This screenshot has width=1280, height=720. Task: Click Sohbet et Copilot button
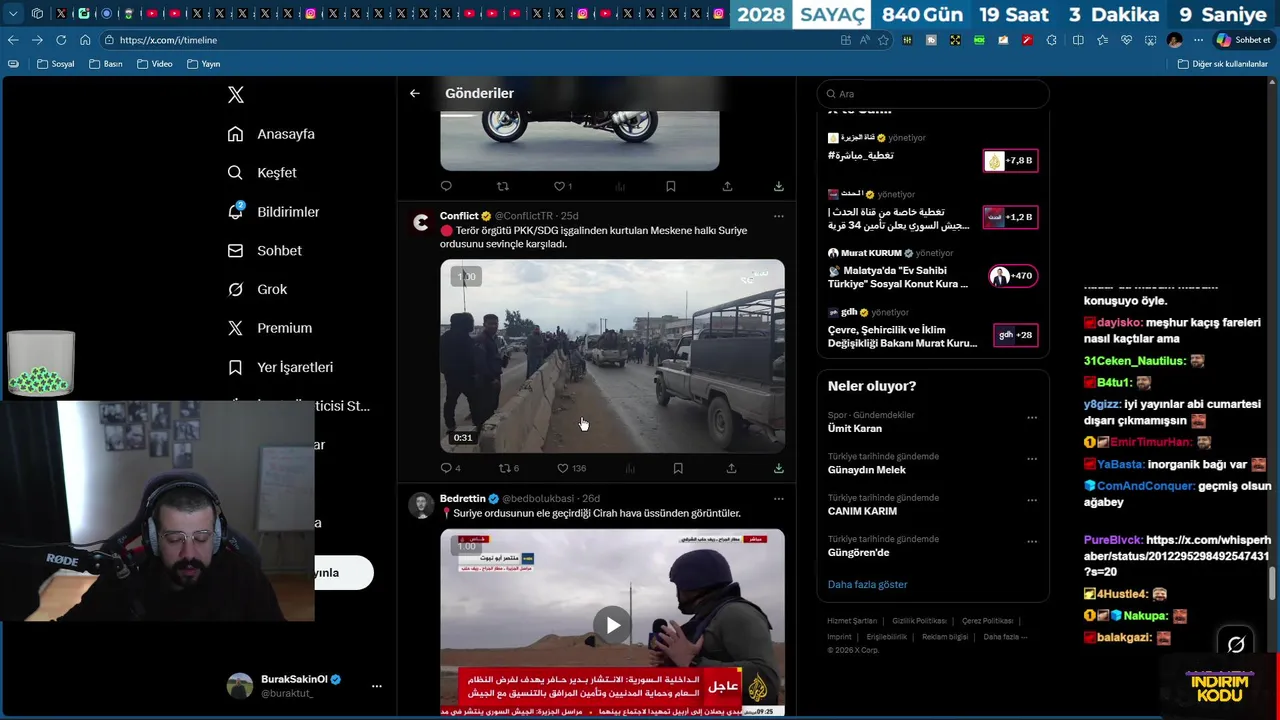click(x=1243, y=40)
